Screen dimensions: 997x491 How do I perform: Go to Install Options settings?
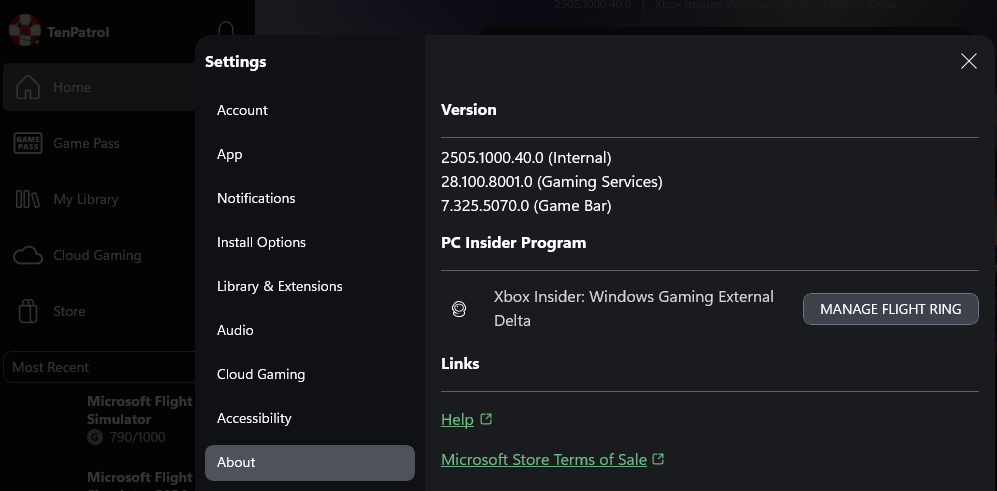coord(261,242)
